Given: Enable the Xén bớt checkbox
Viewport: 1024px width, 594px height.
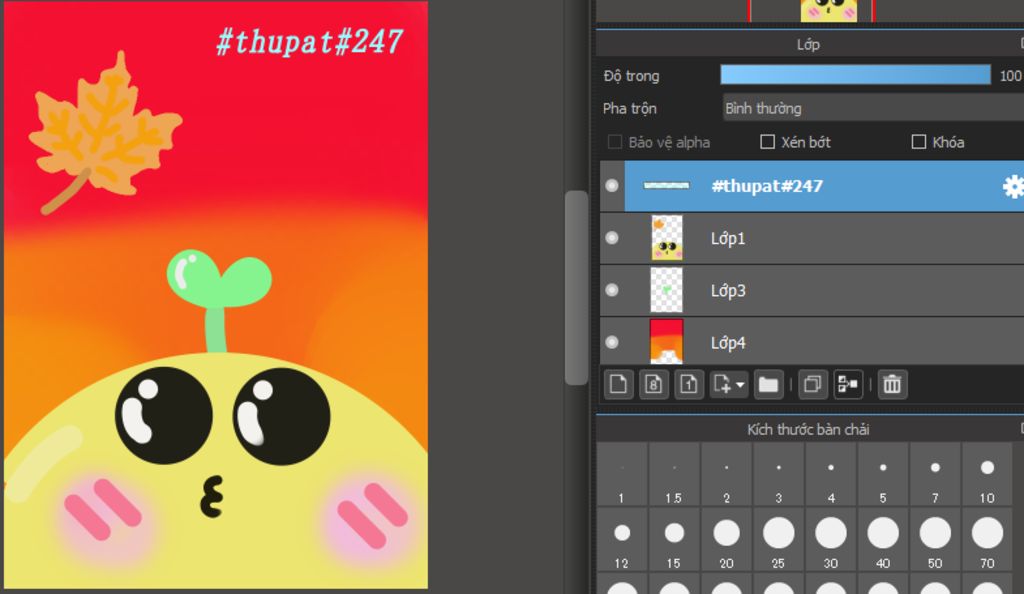Looking at the screenshot, I should coord(768,142).
